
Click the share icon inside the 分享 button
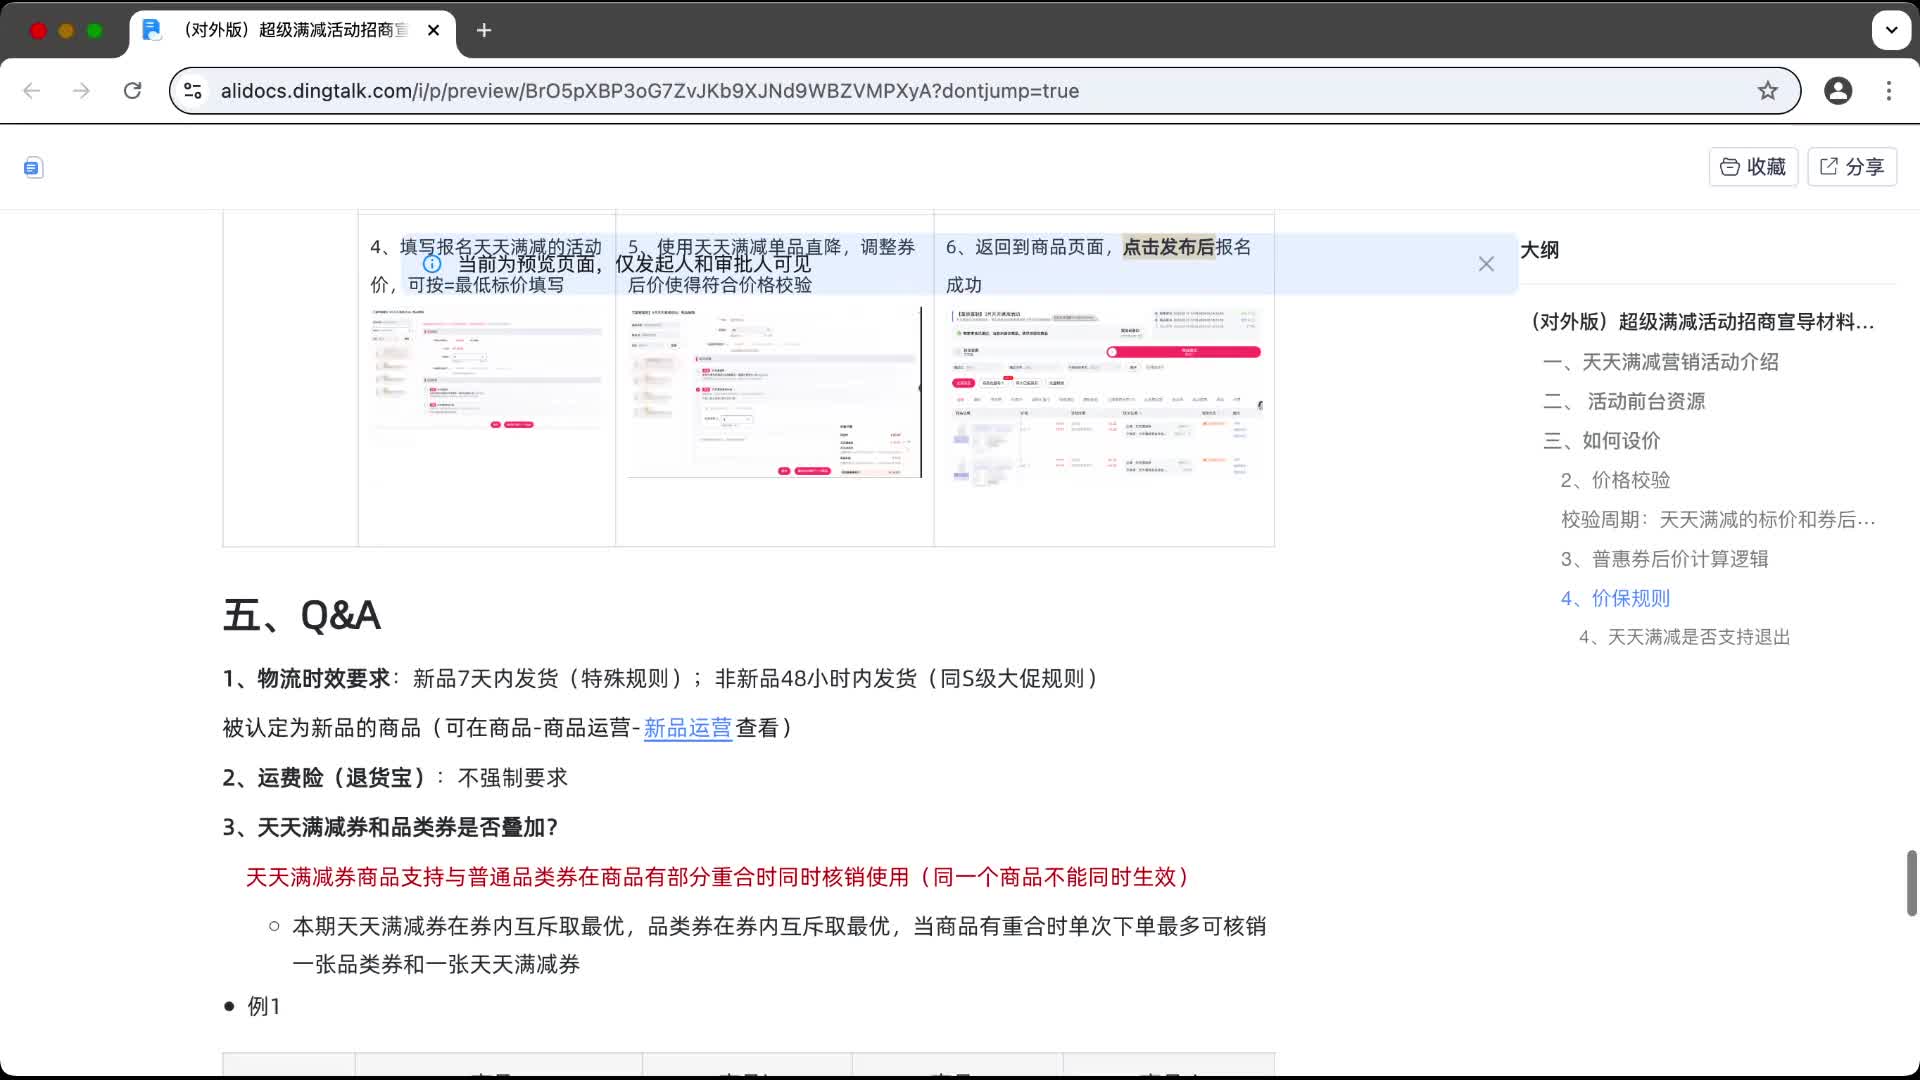click(1828, 166)
